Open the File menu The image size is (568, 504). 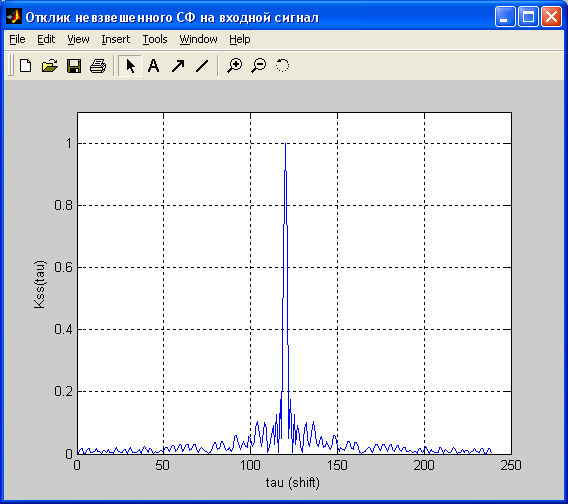17,39
